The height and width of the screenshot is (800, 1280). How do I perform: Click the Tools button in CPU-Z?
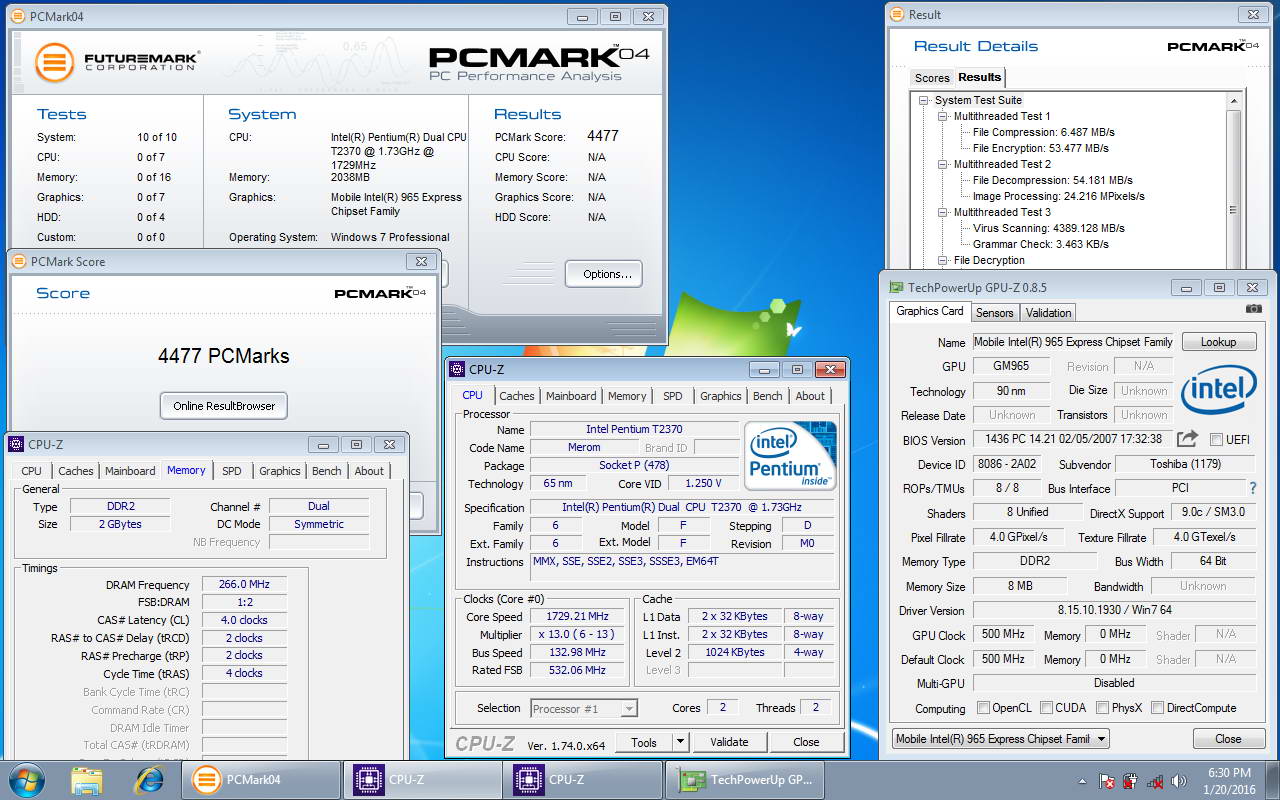[644, 742]
